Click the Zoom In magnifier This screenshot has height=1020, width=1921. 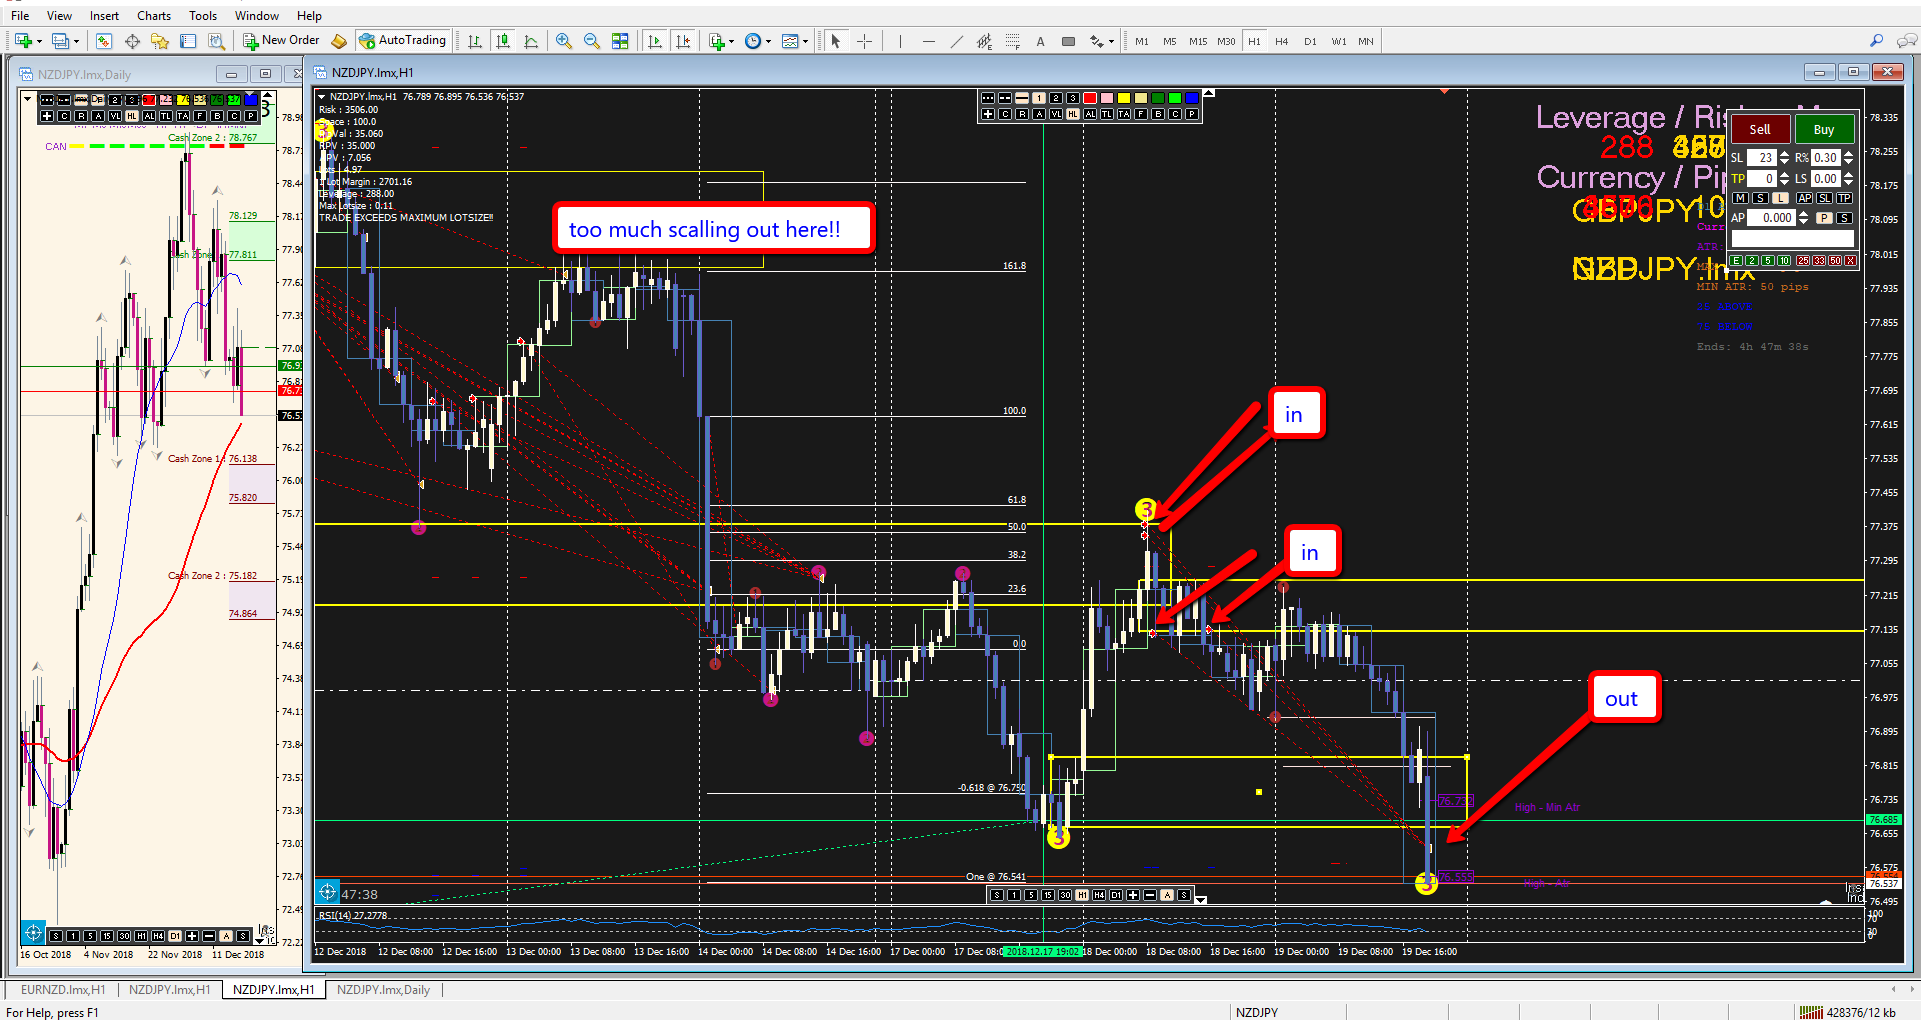pos(564,41)
